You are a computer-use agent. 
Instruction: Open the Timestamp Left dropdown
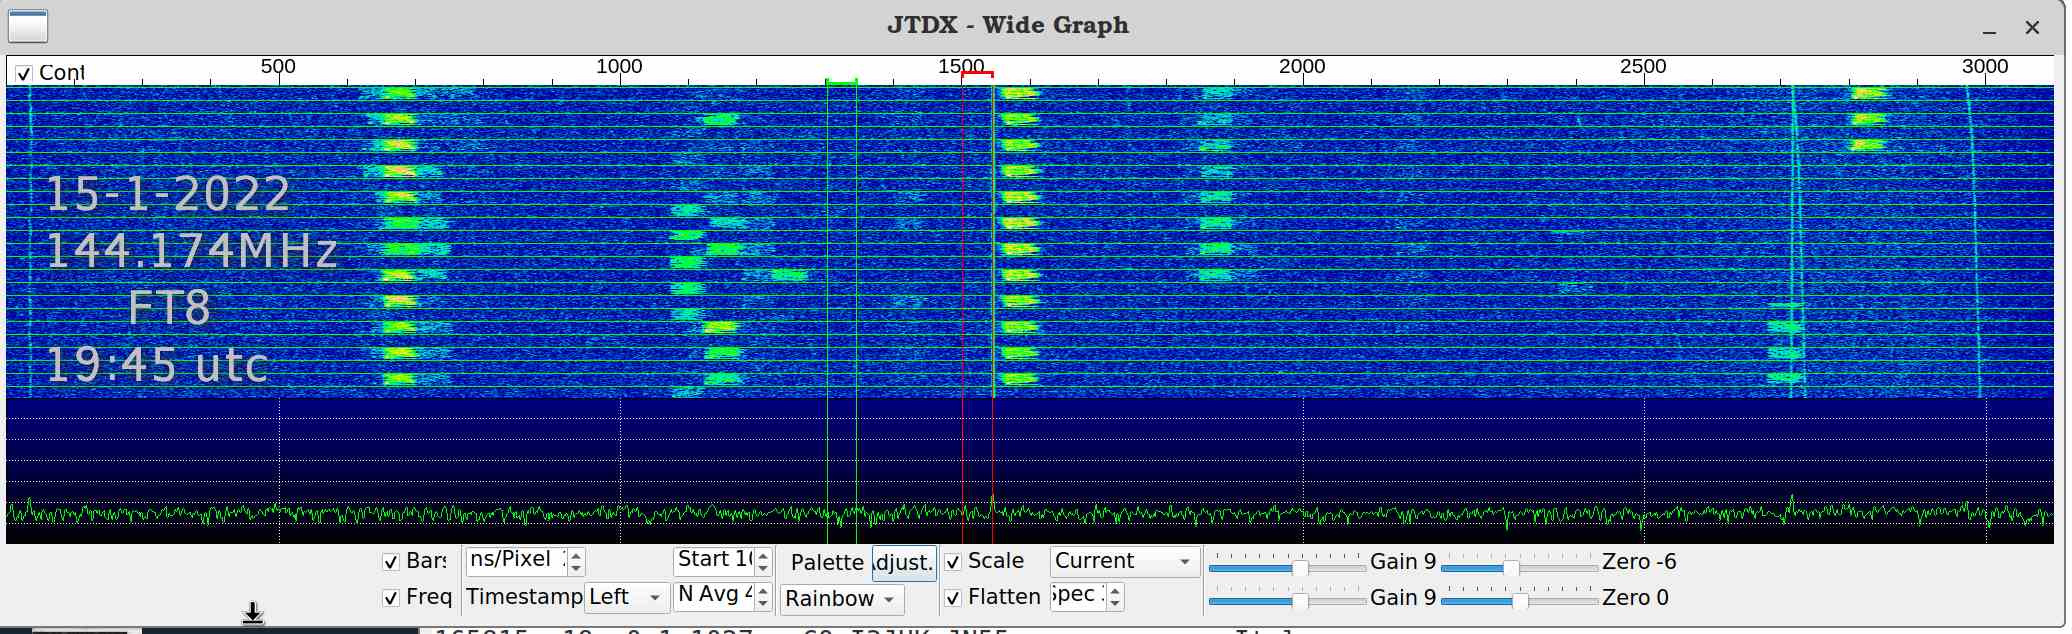tap(627, 598)
